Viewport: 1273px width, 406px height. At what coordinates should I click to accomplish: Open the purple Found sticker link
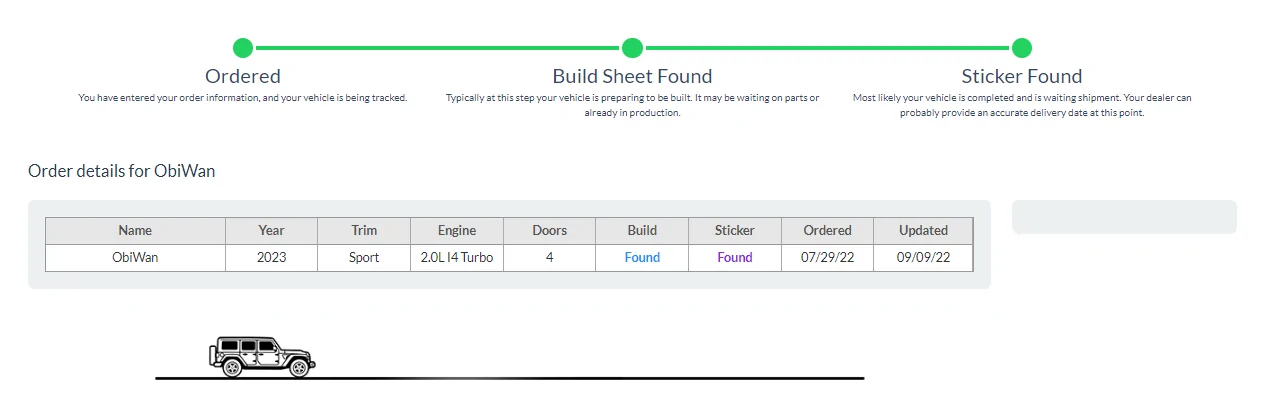pyautogui.click(x=734, y=257)
